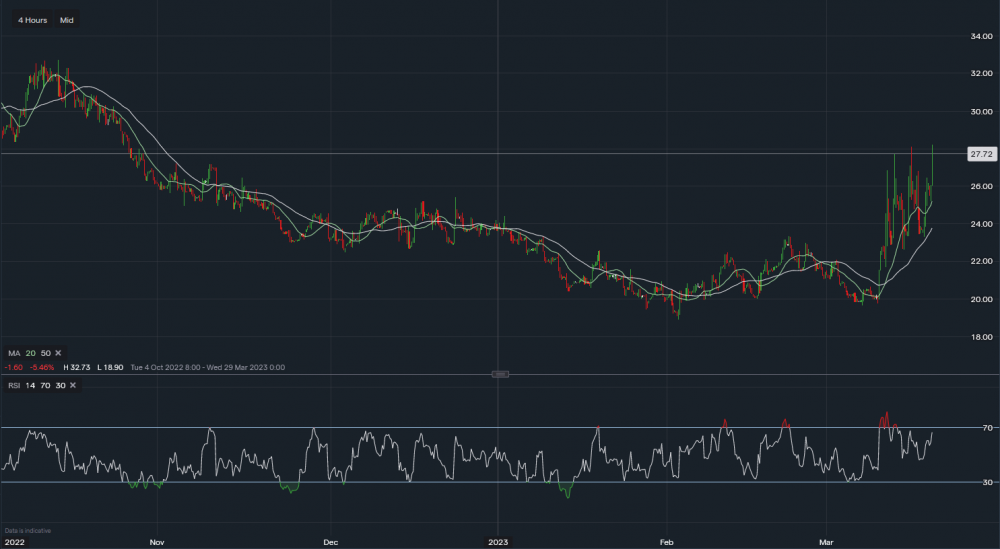Image resolution: width=1000 pixels, height=549 pixels.
Task: Click the 34.00 level on price axis
Action: 980,37
